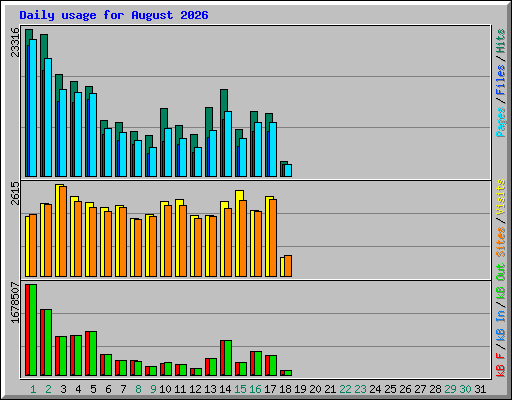Click day 25 label on x-axis
This screenshot has width=512, height=400.
point(390,389)
